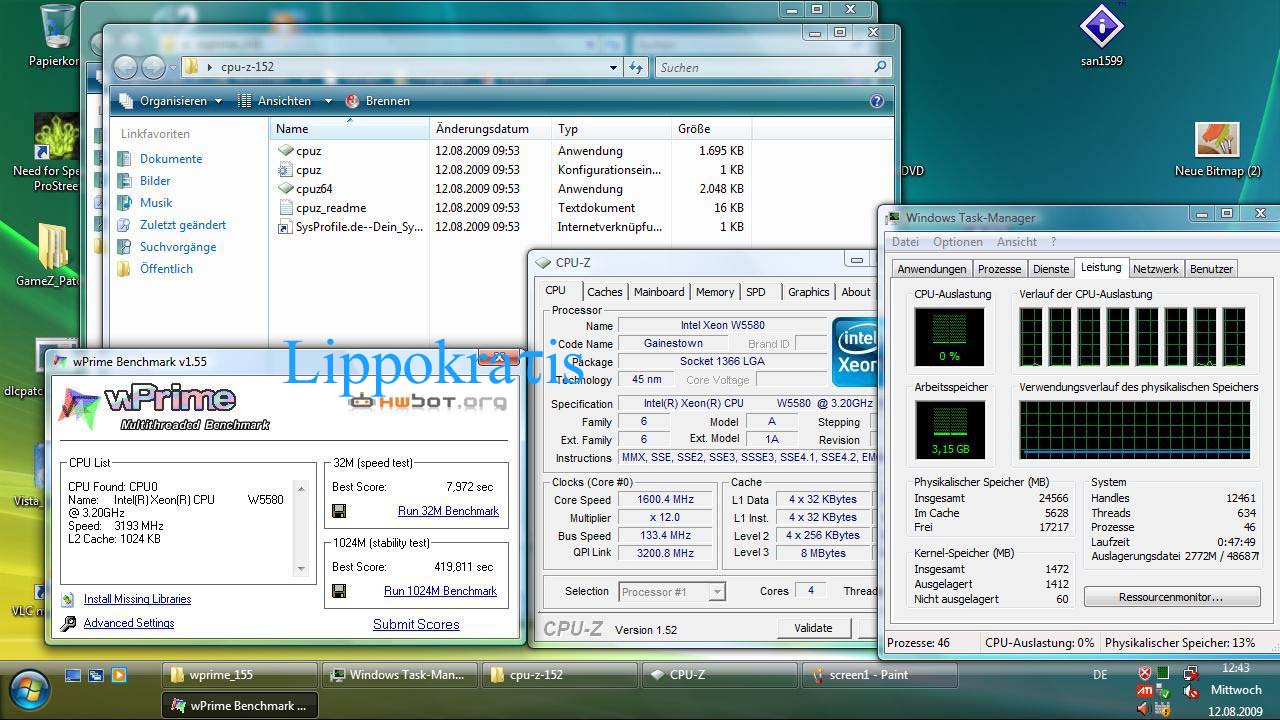Sort files by the Änderungsdatum column header
The width and height of the screenshot is (1280, 720).
490,129
